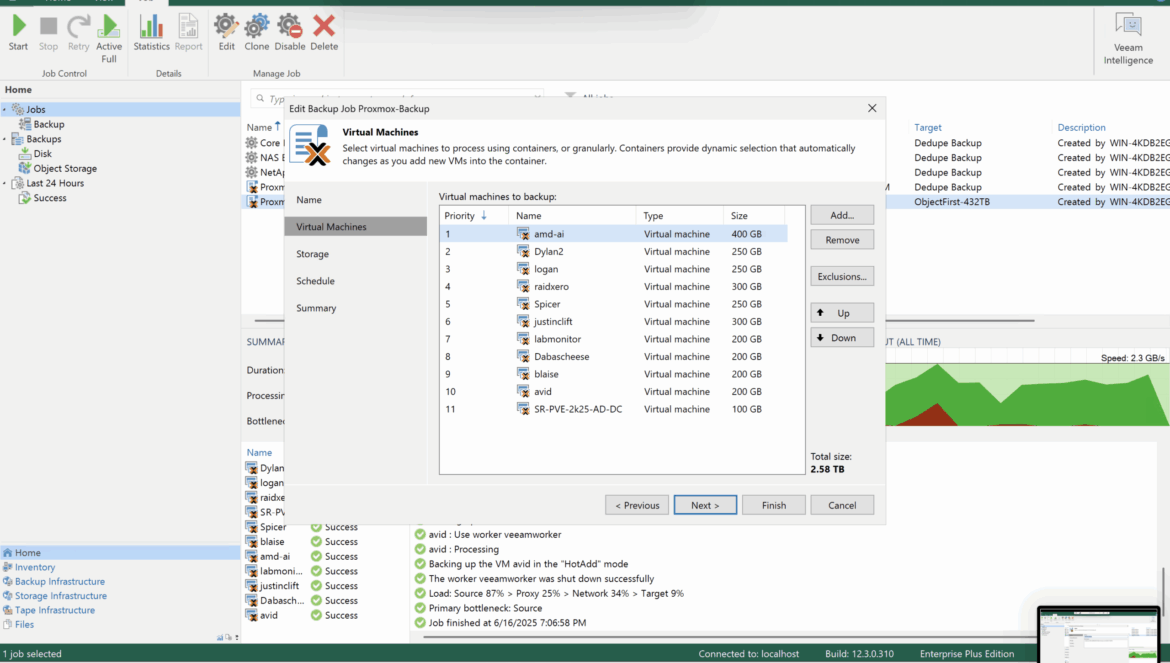Viewport: 1170px width, 663px height.
Task: Collapse the Jobs tree node
Action: tap(4, 110)
